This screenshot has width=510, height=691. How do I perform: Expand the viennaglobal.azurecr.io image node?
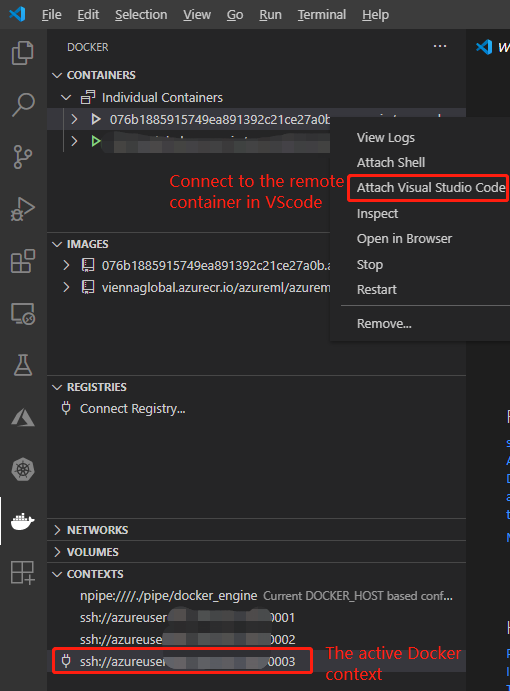[66, 287]
